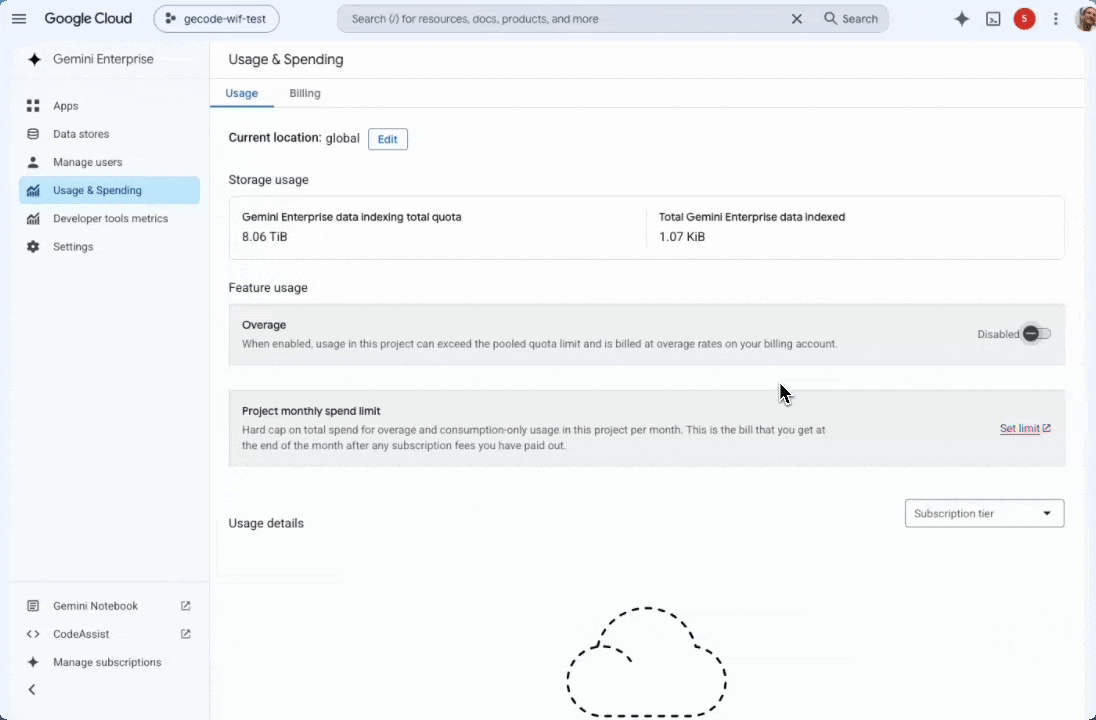The width and height of the screenshot is (1096, 720).
Task: Click the Search button
Action: 851,19
